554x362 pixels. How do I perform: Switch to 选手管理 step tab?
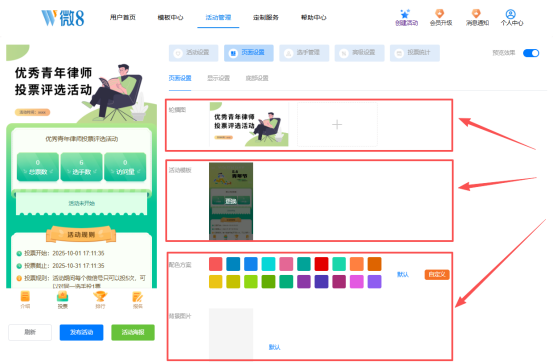(x=304, y=53)
